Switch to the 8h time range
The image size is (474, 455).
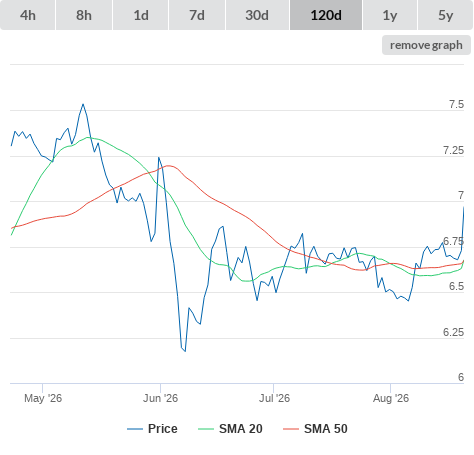click(x=84, y=15)
